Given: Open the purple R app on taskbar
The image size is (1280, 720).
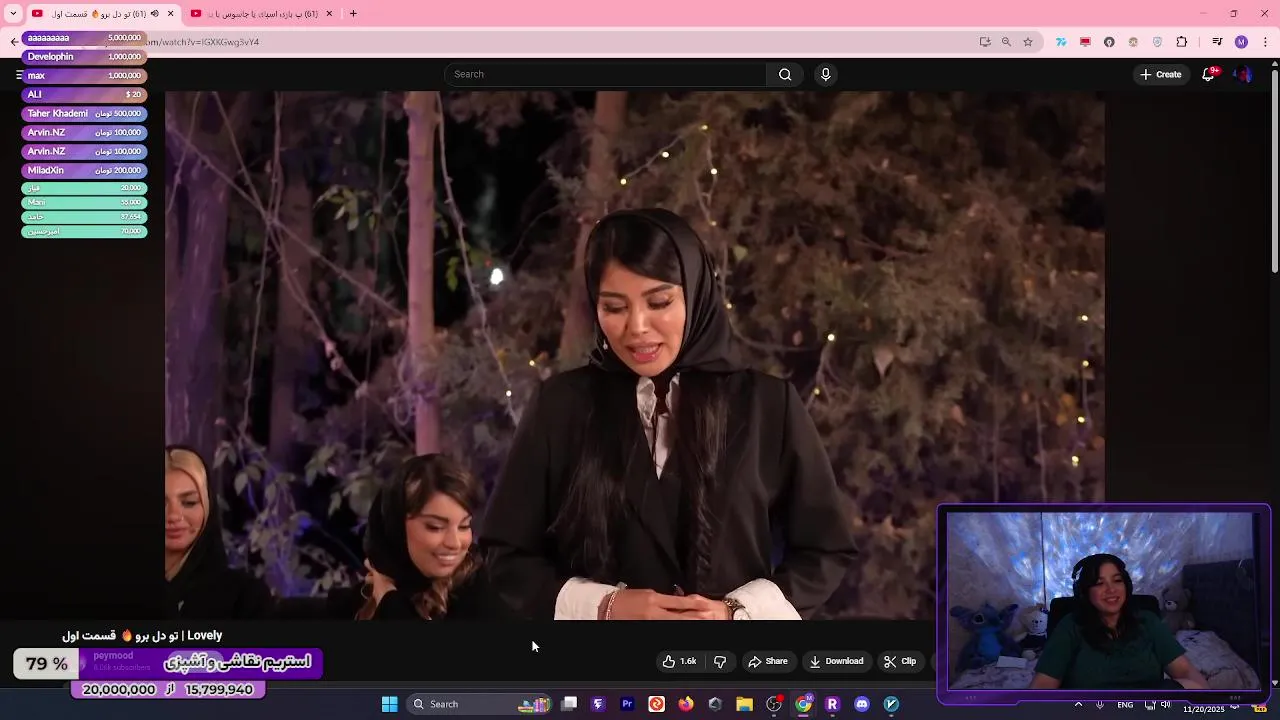Looking at the screenshot, I should coord(832,704).
